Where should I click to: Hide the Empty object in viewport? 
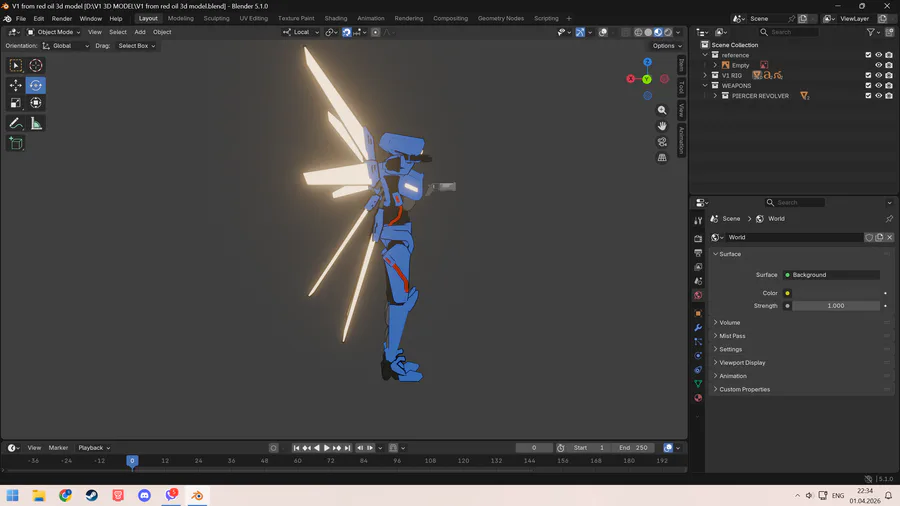tap(878, 65)
